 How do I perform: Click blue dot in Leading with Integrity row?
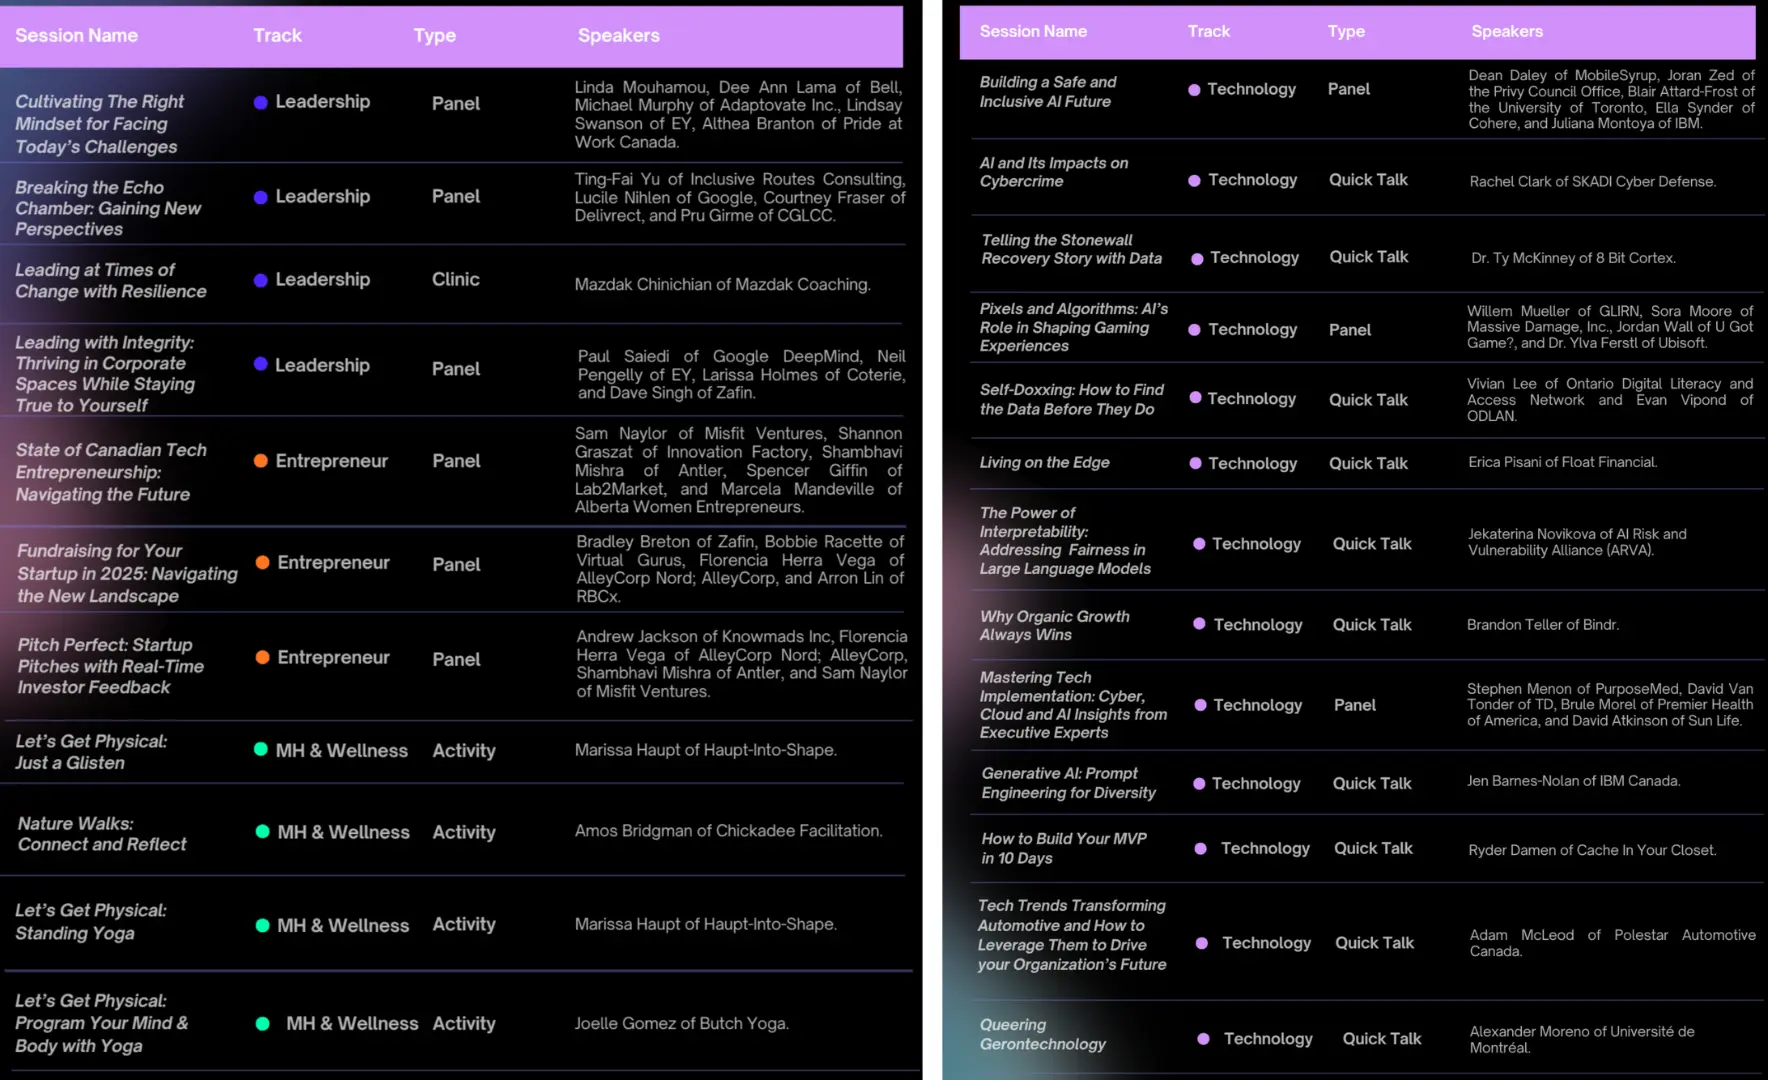[x=260, y=365]
